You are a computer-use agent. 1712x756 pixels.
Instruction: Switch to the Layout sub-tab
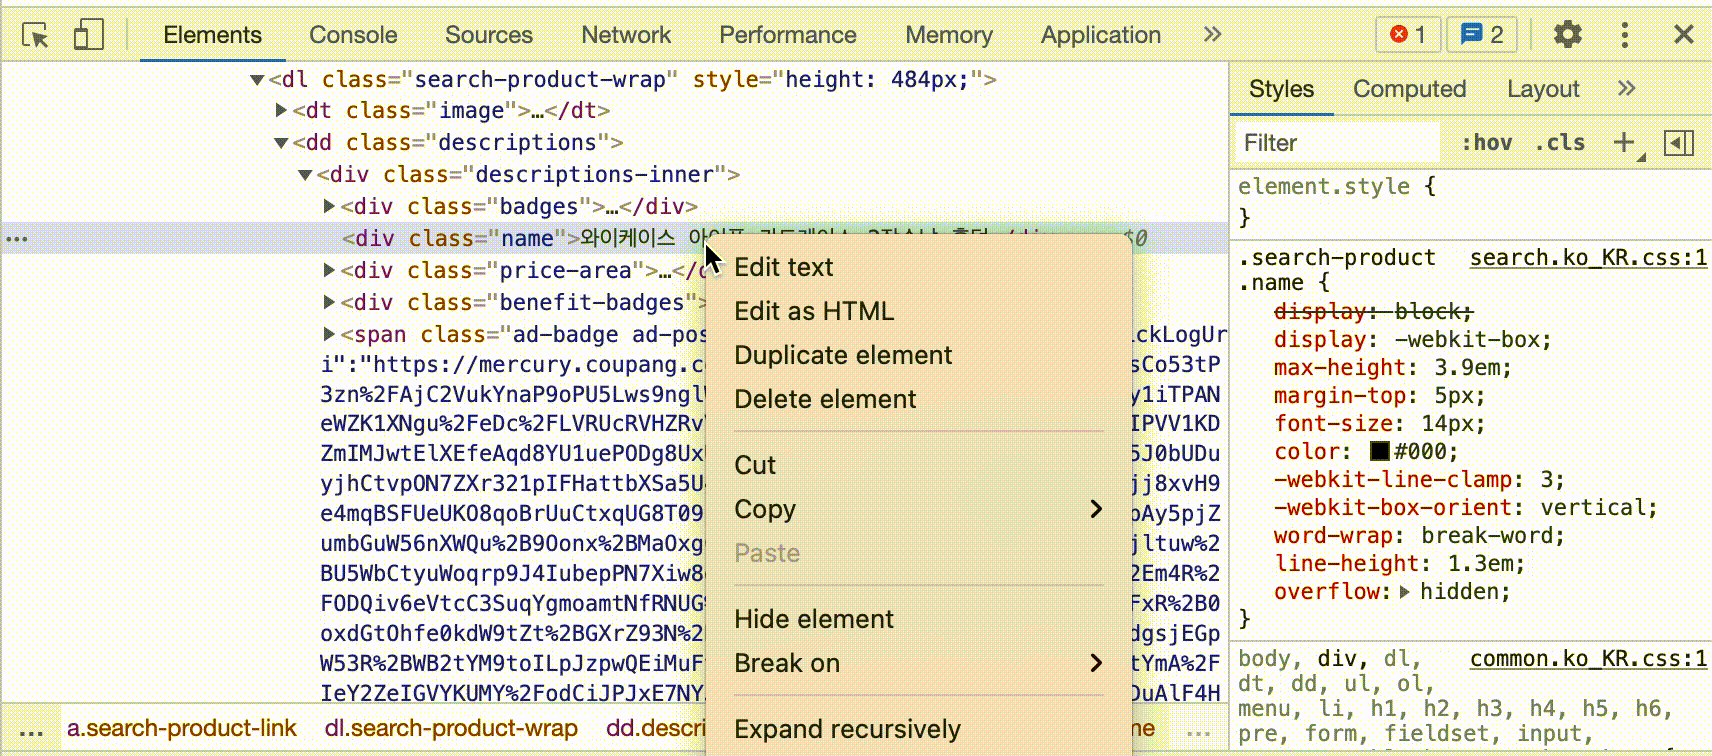pyautogui.click(x=1543, y=89)
